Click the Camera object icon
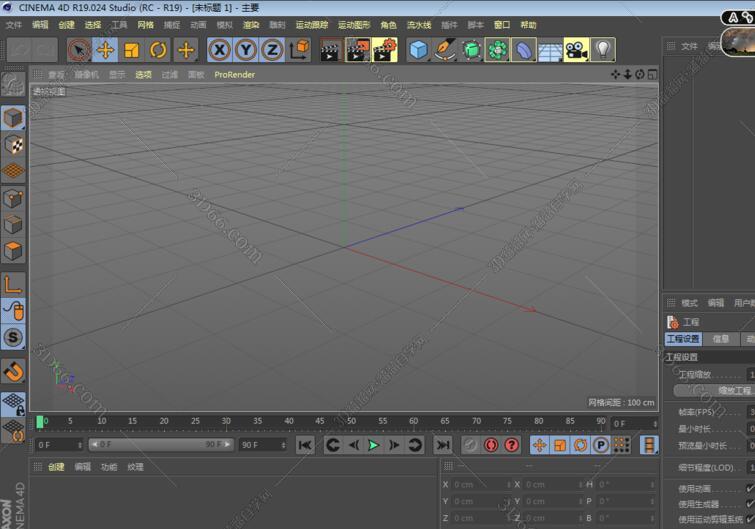 click(575, 50)
